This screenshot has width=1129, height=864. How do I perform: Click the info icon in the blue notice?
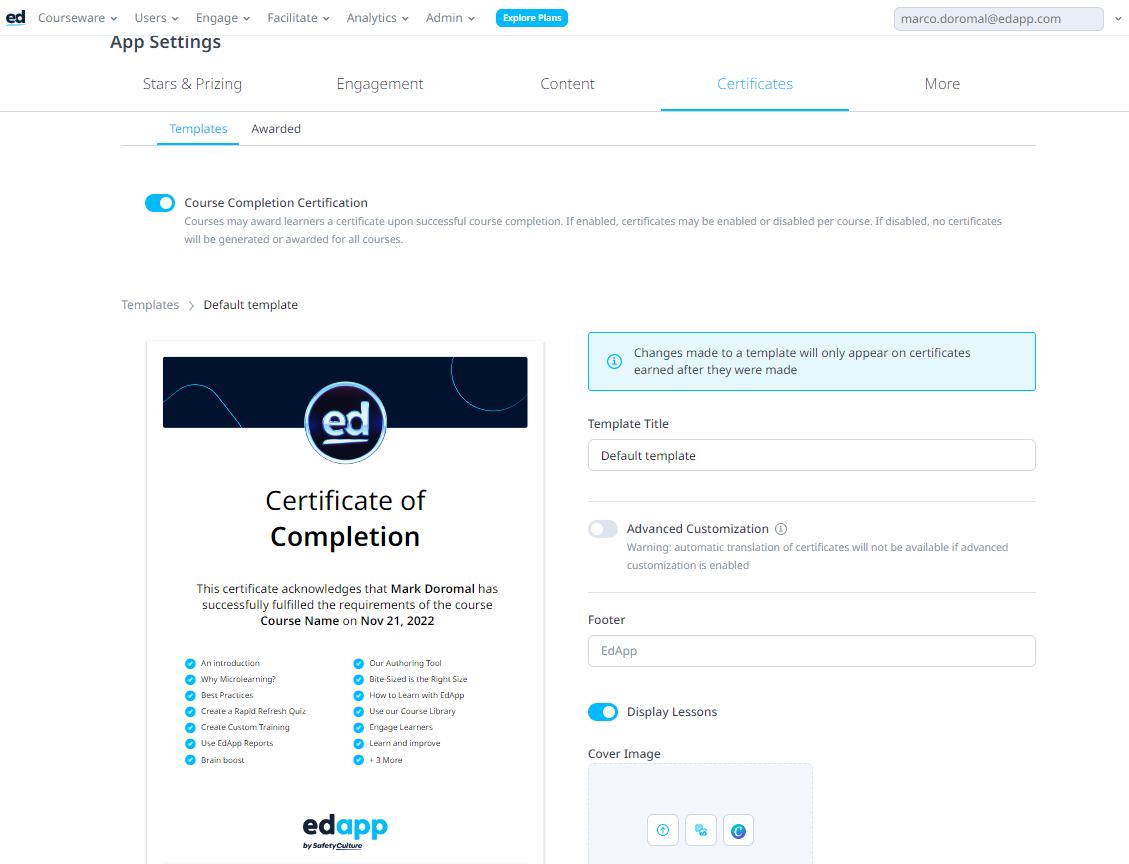614,361
